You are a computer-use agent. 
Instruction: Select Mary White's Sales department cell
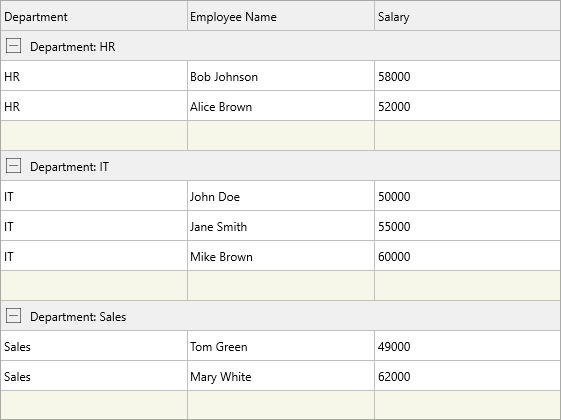94,376
